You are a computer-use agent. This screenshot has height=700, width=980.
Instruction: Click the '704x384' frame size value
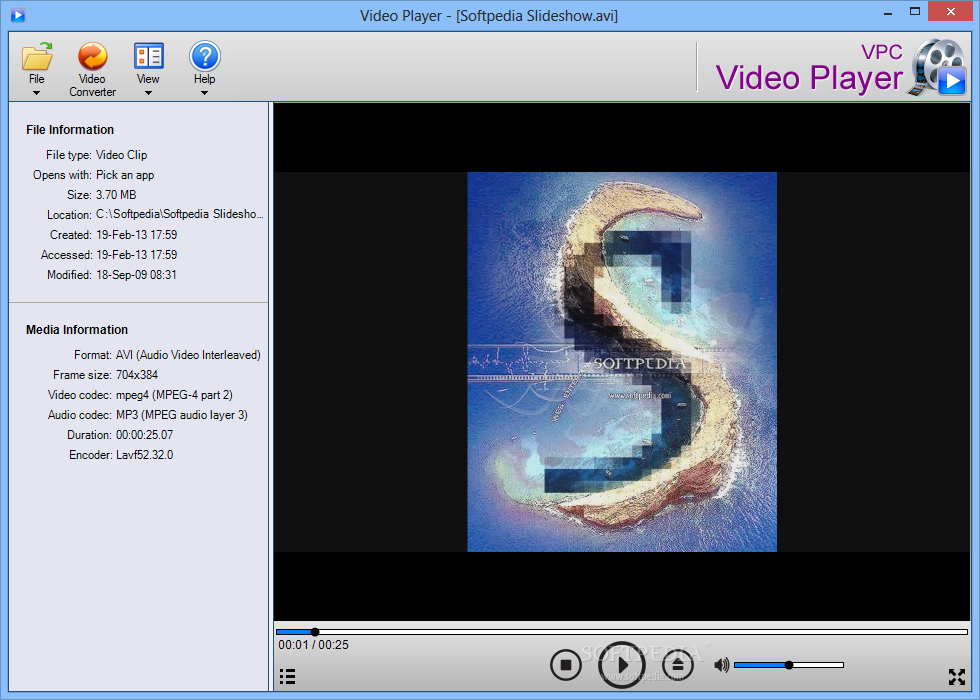pyautogui.click(x=137, y=375)
